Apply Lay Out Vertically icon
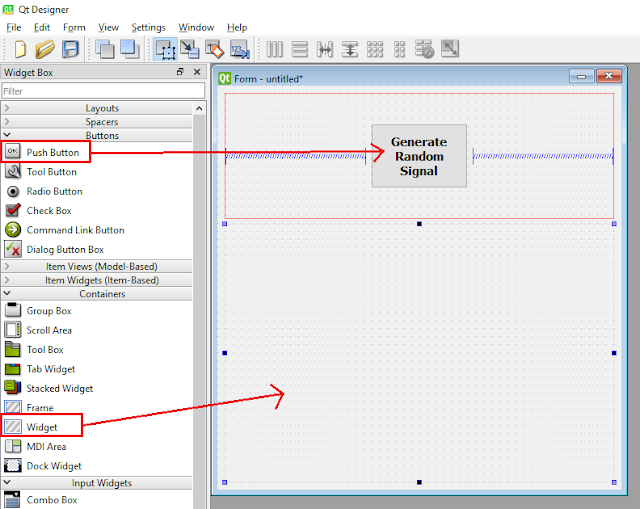Image resolution: width=640 pixels, height=509 pixels. coord(300,49)
